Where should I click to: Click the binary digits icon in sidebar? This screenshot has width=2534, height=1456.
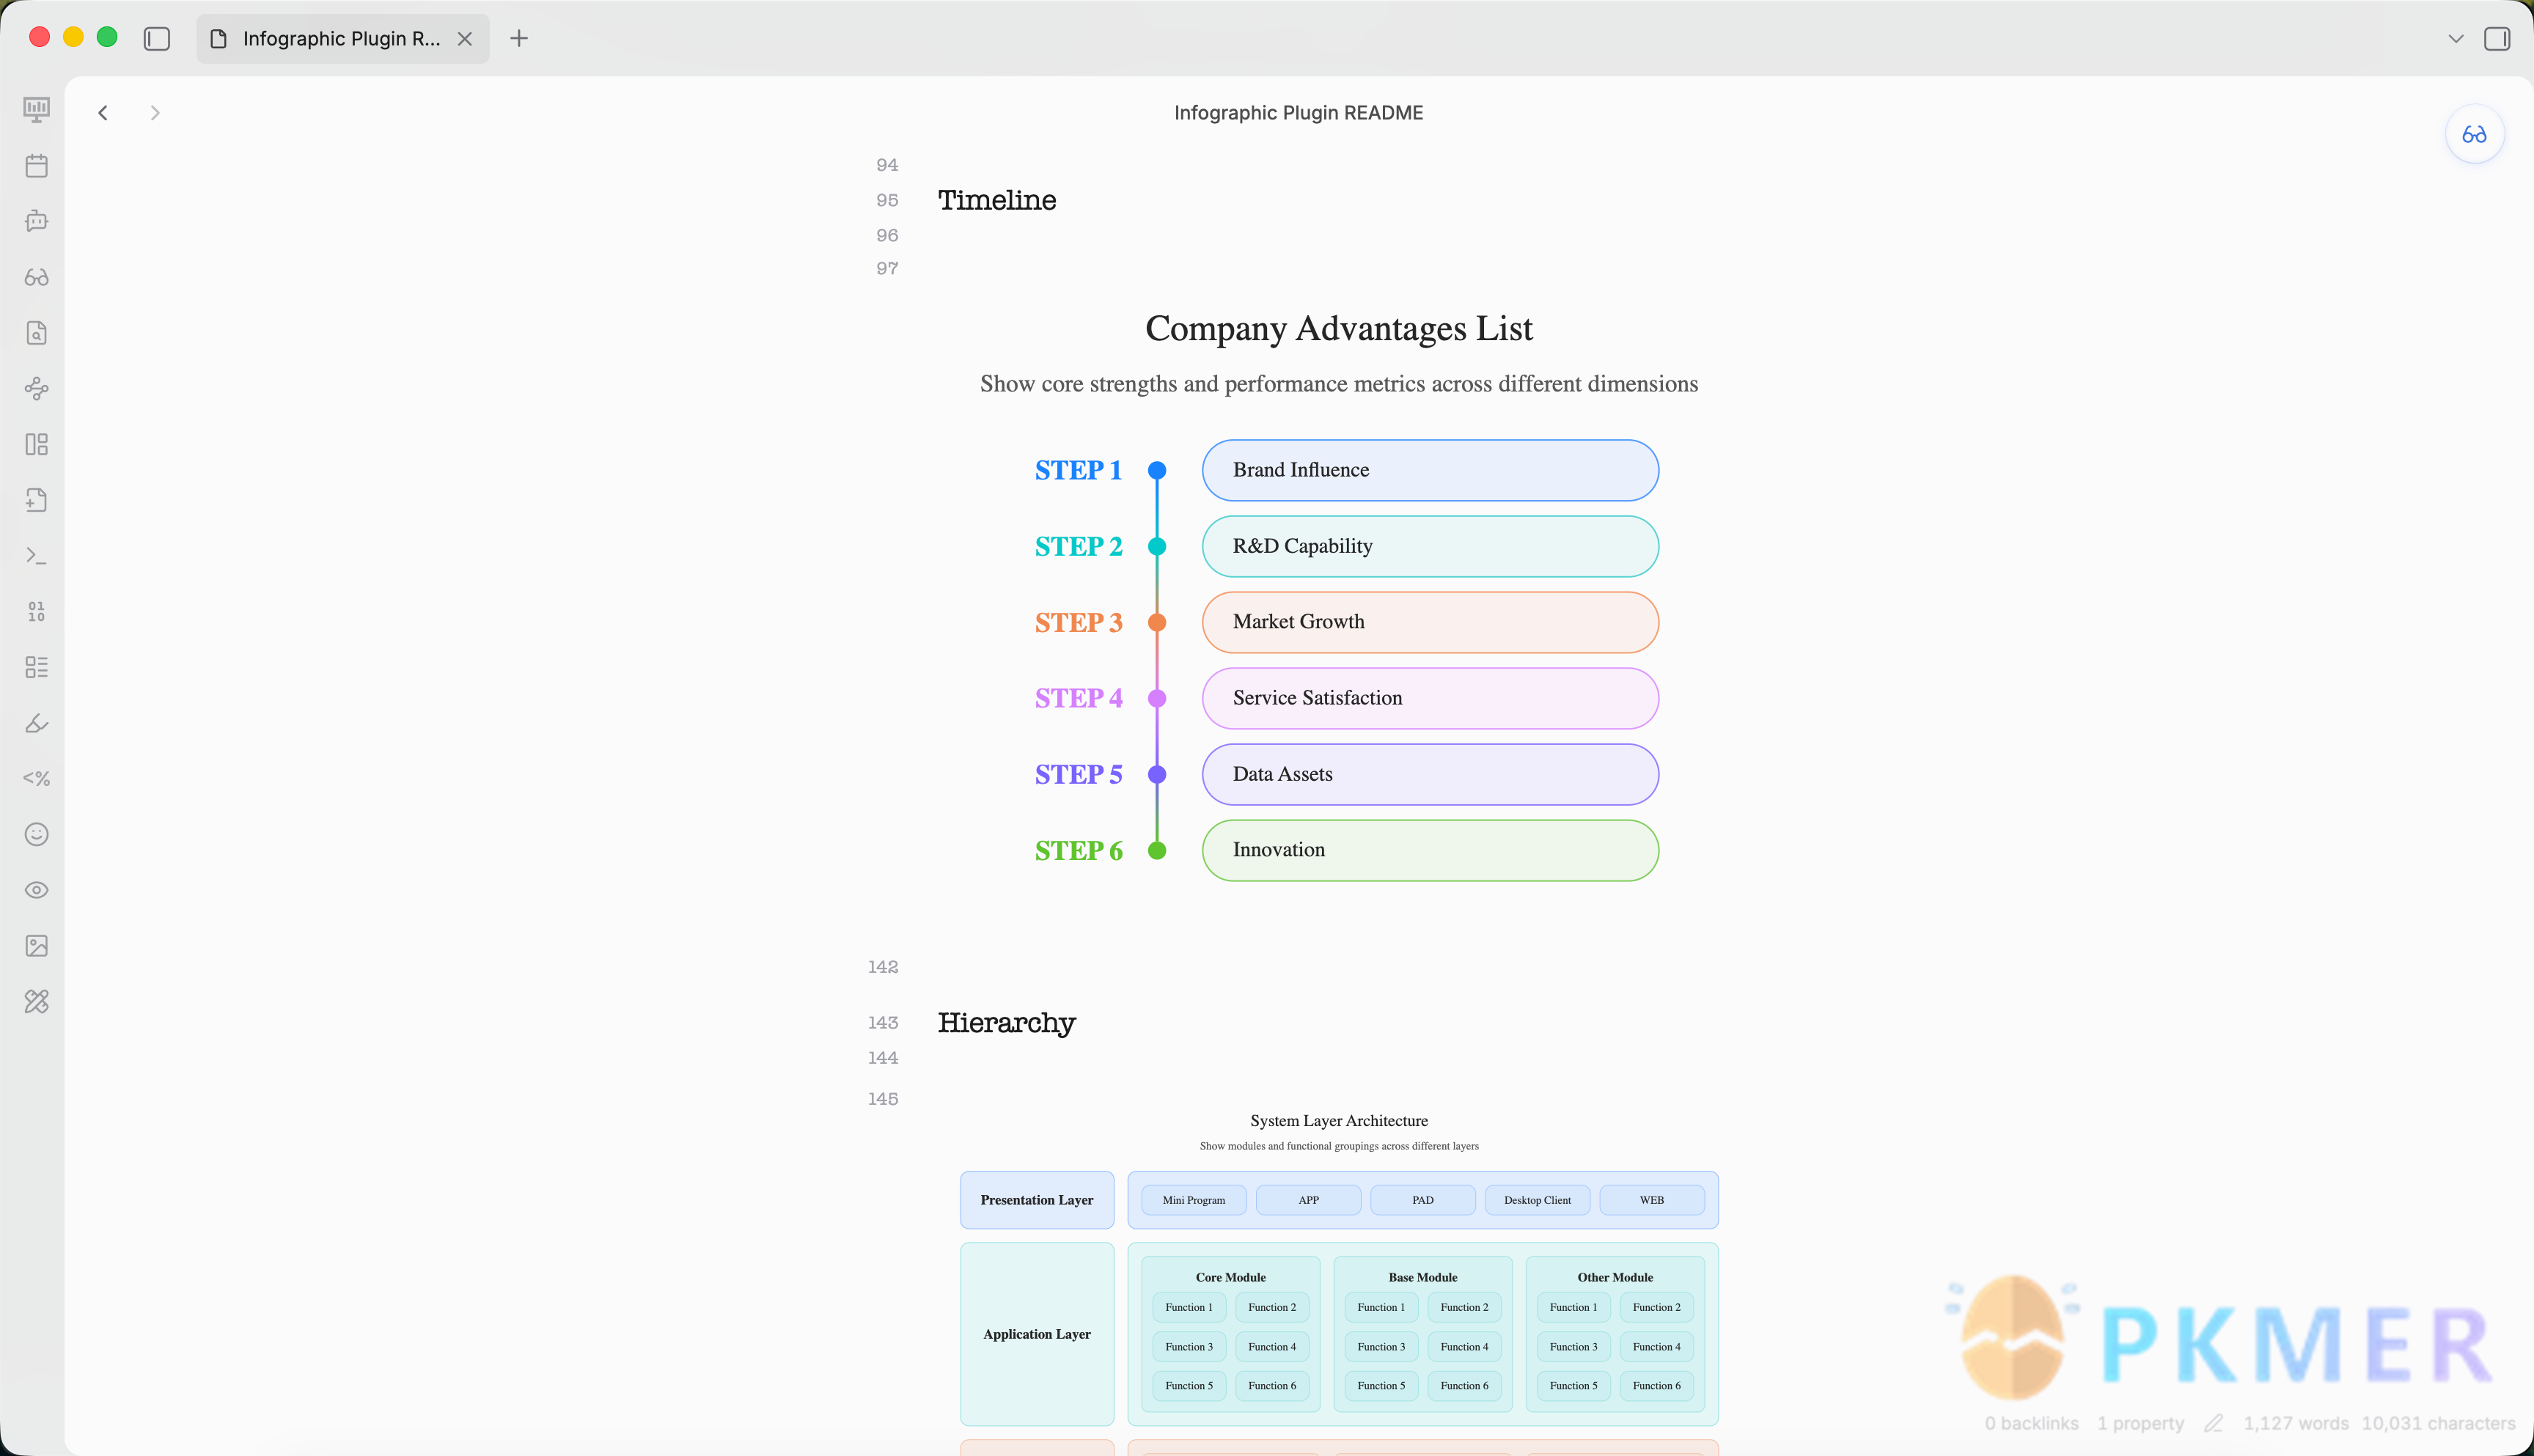pos(37,611)
